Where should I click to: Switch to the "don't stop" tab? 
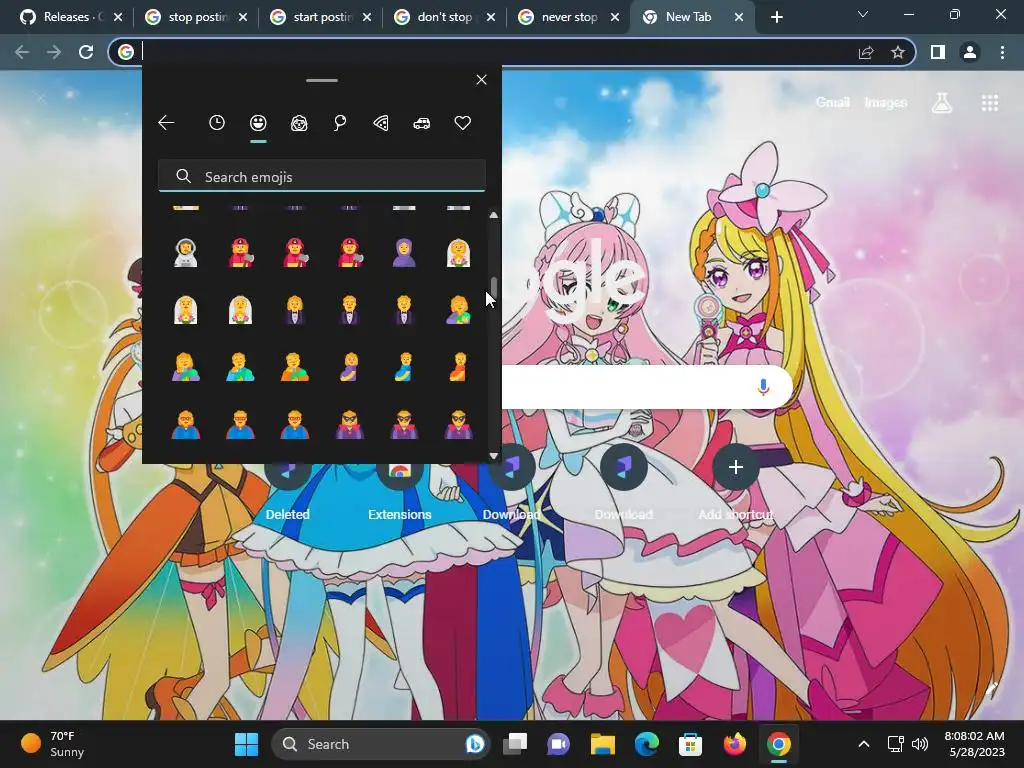coord(446,17)
